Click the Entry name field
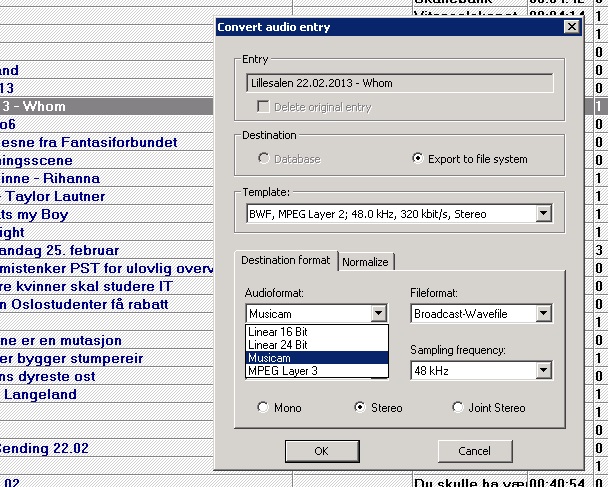Viewport: 608px width, 487px height. (x=399, y=83)
